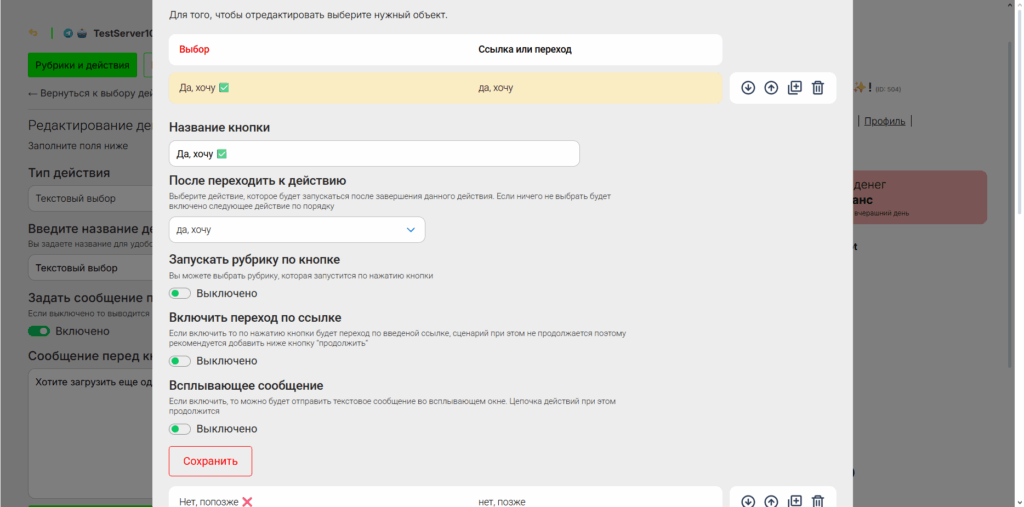Duplicate the 'Нет, попозже' row

(x=795, y=501)
